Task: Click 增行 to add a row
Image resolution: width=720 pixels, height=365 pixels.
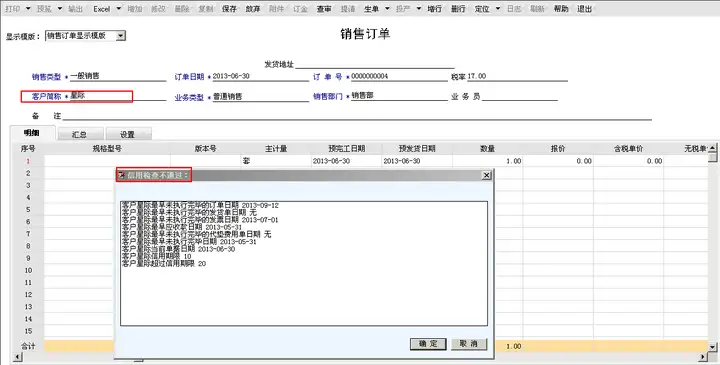Action: [x=434, y=9]
